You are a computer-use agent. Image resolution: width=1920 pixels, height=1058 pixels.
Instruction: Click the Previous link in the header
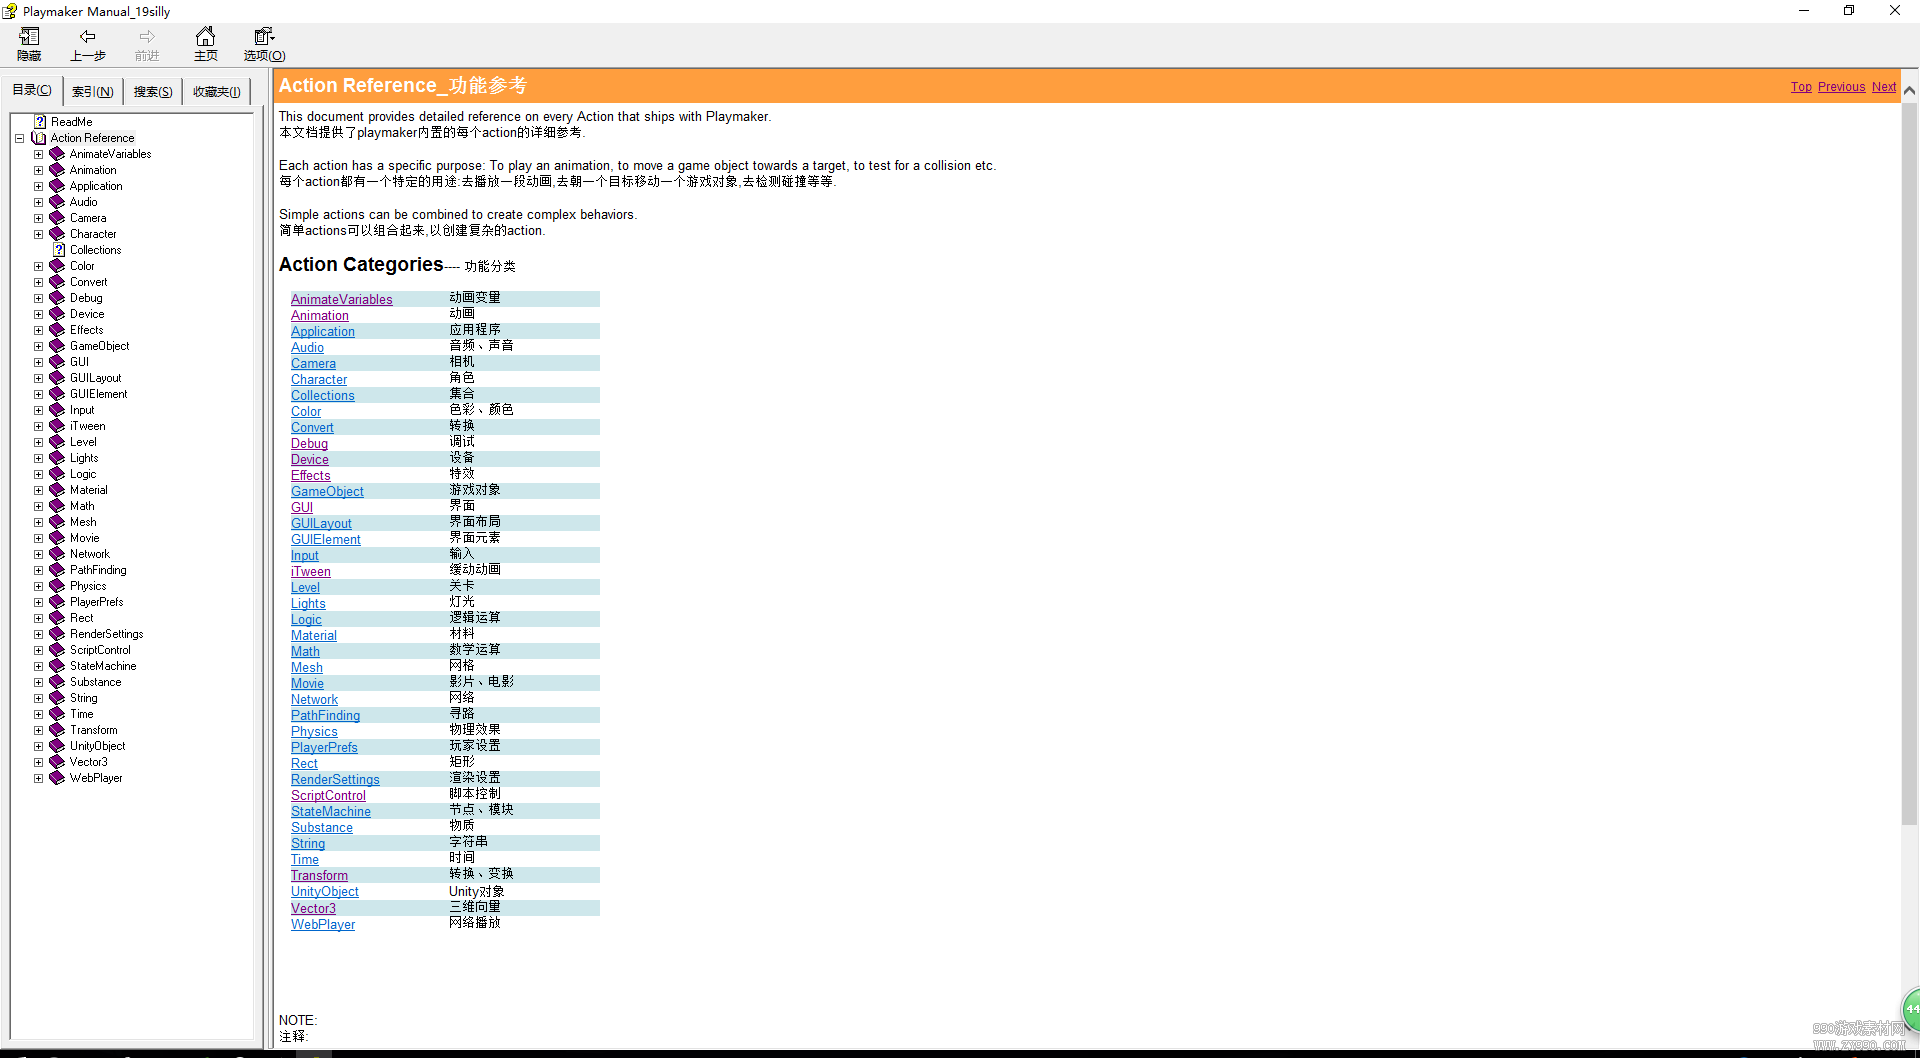click(1841, 87)
